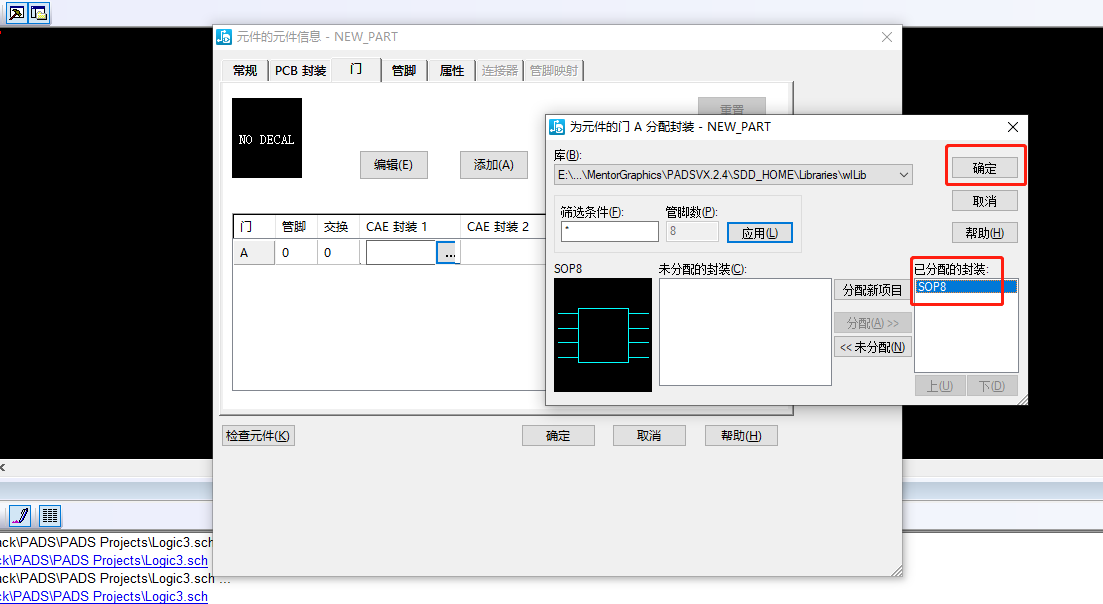The width and height of the screenshot is (1103, 604).
Task: Click the project window icon on top toolbar
Action: (39, 13)
